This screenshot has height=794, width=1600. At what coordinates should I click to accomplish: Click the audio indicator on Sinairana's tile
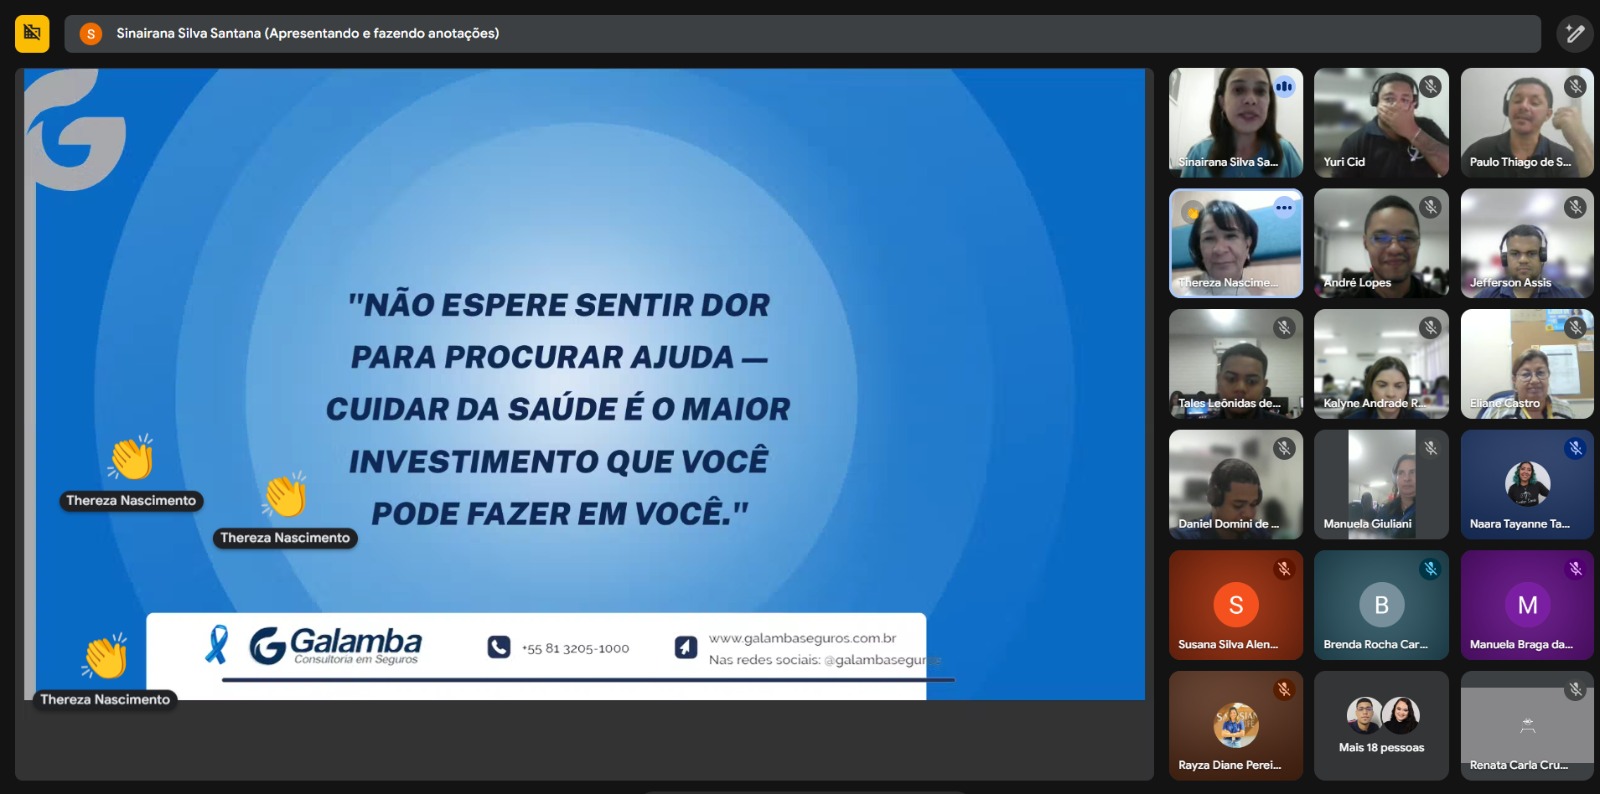[x=1284, y=87]
